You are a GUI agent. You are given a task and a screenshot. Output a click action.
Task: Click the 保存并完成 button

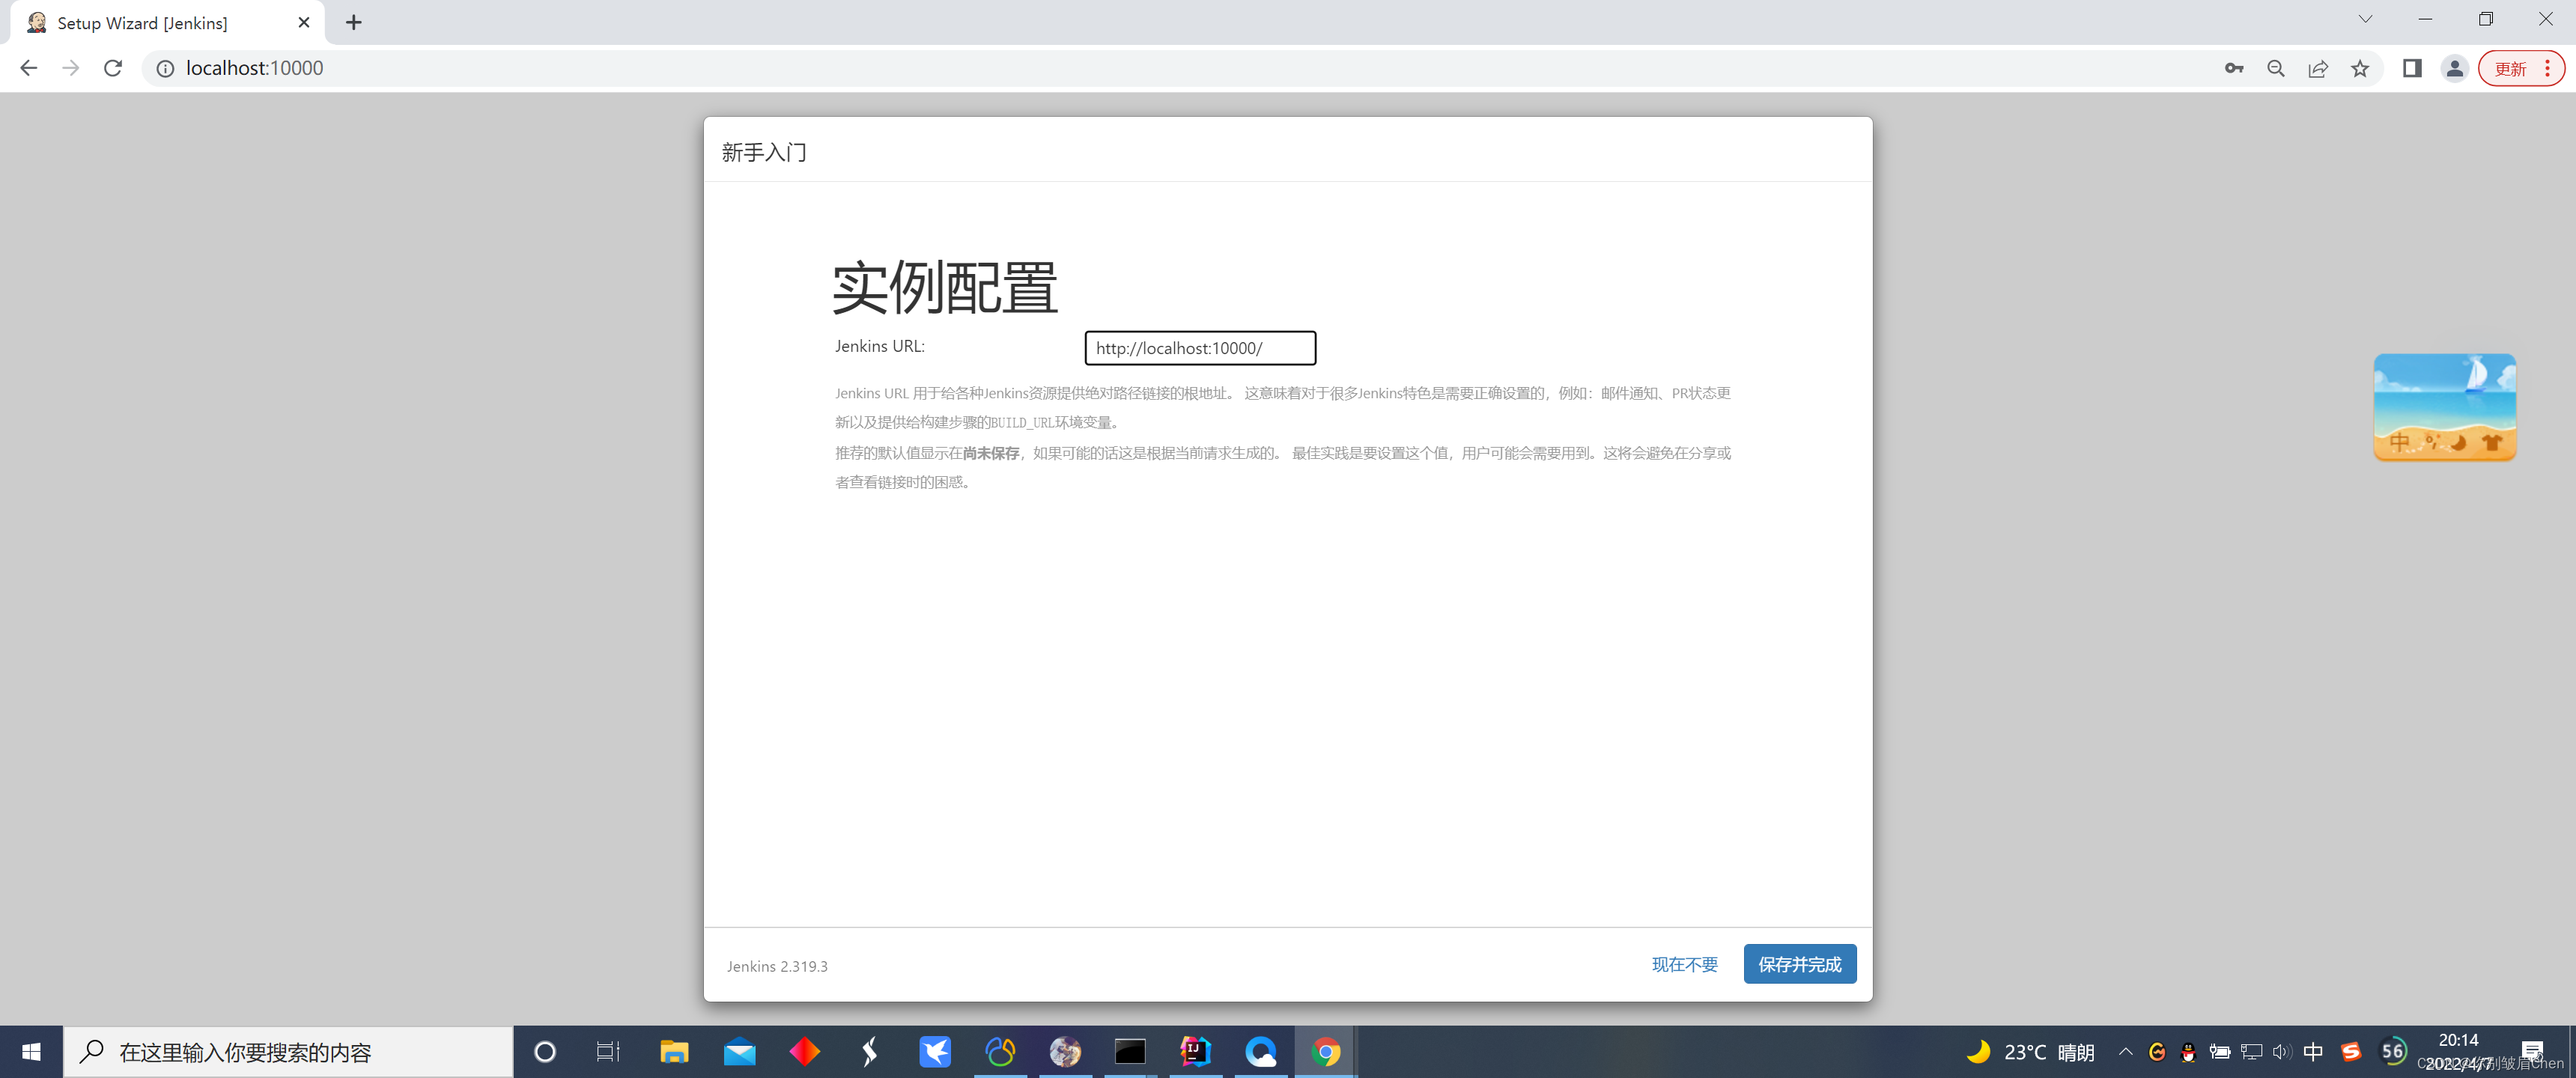coord(1799,964)
